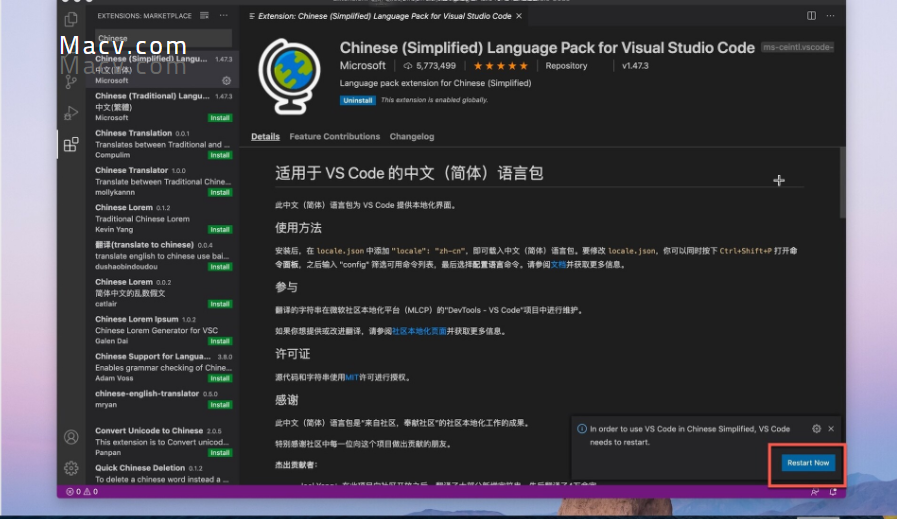Click the Microsoft publisher name
This screenshot has width=897, height=519.
click(363, 66)
